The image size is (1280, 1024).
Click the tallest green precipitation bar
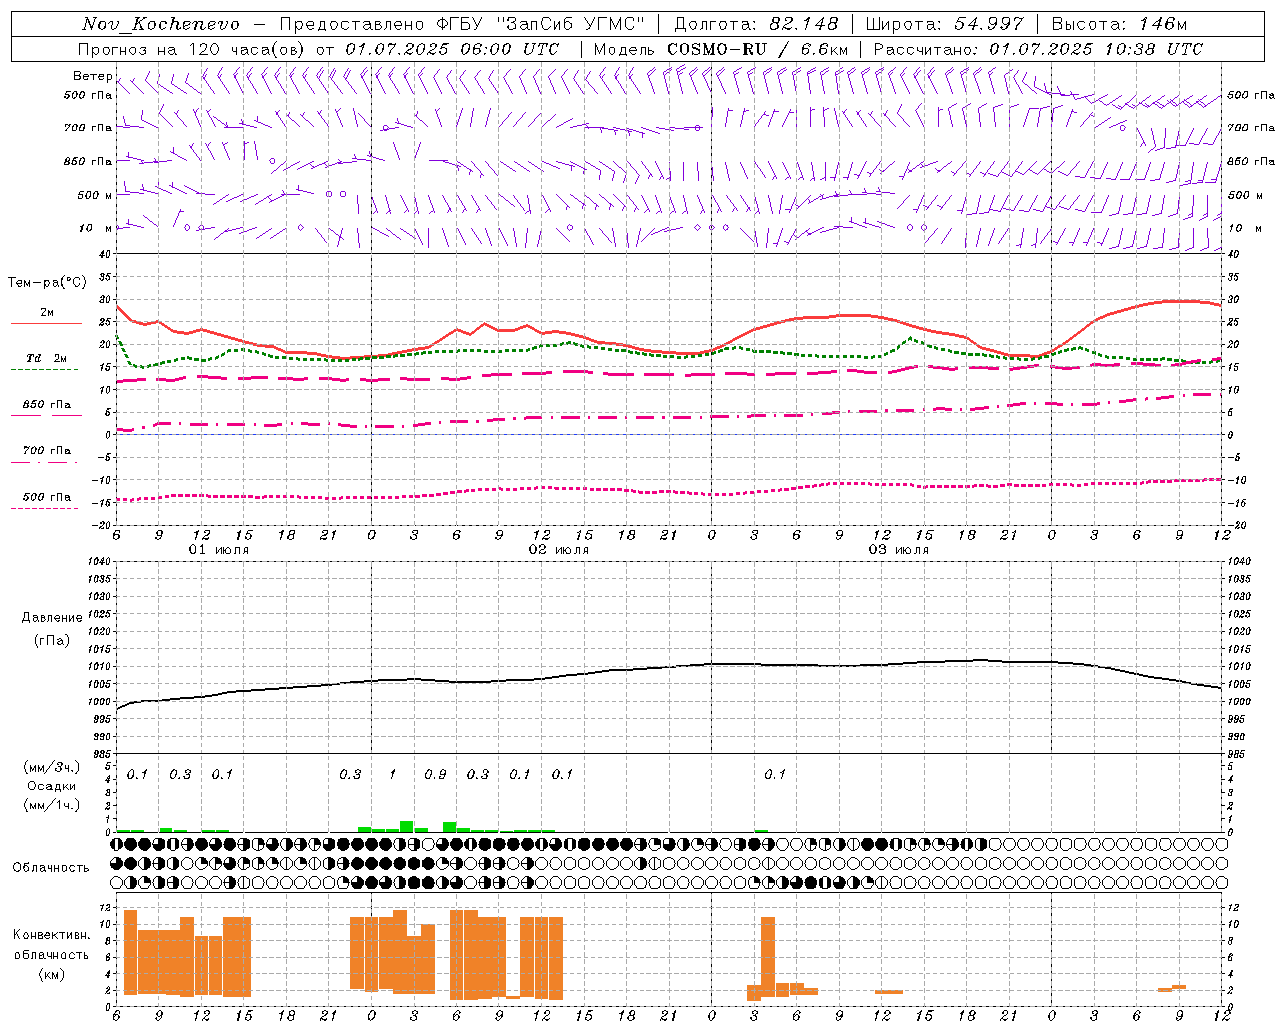[x=407, y=826]
